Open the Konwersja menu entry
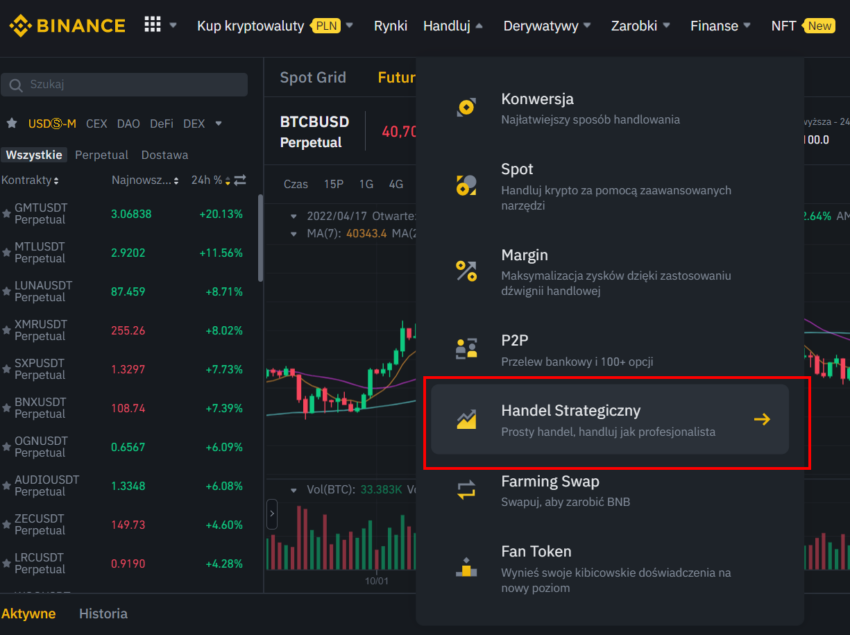This screenshot has width=850, height=635. click(x=610, y=108)
